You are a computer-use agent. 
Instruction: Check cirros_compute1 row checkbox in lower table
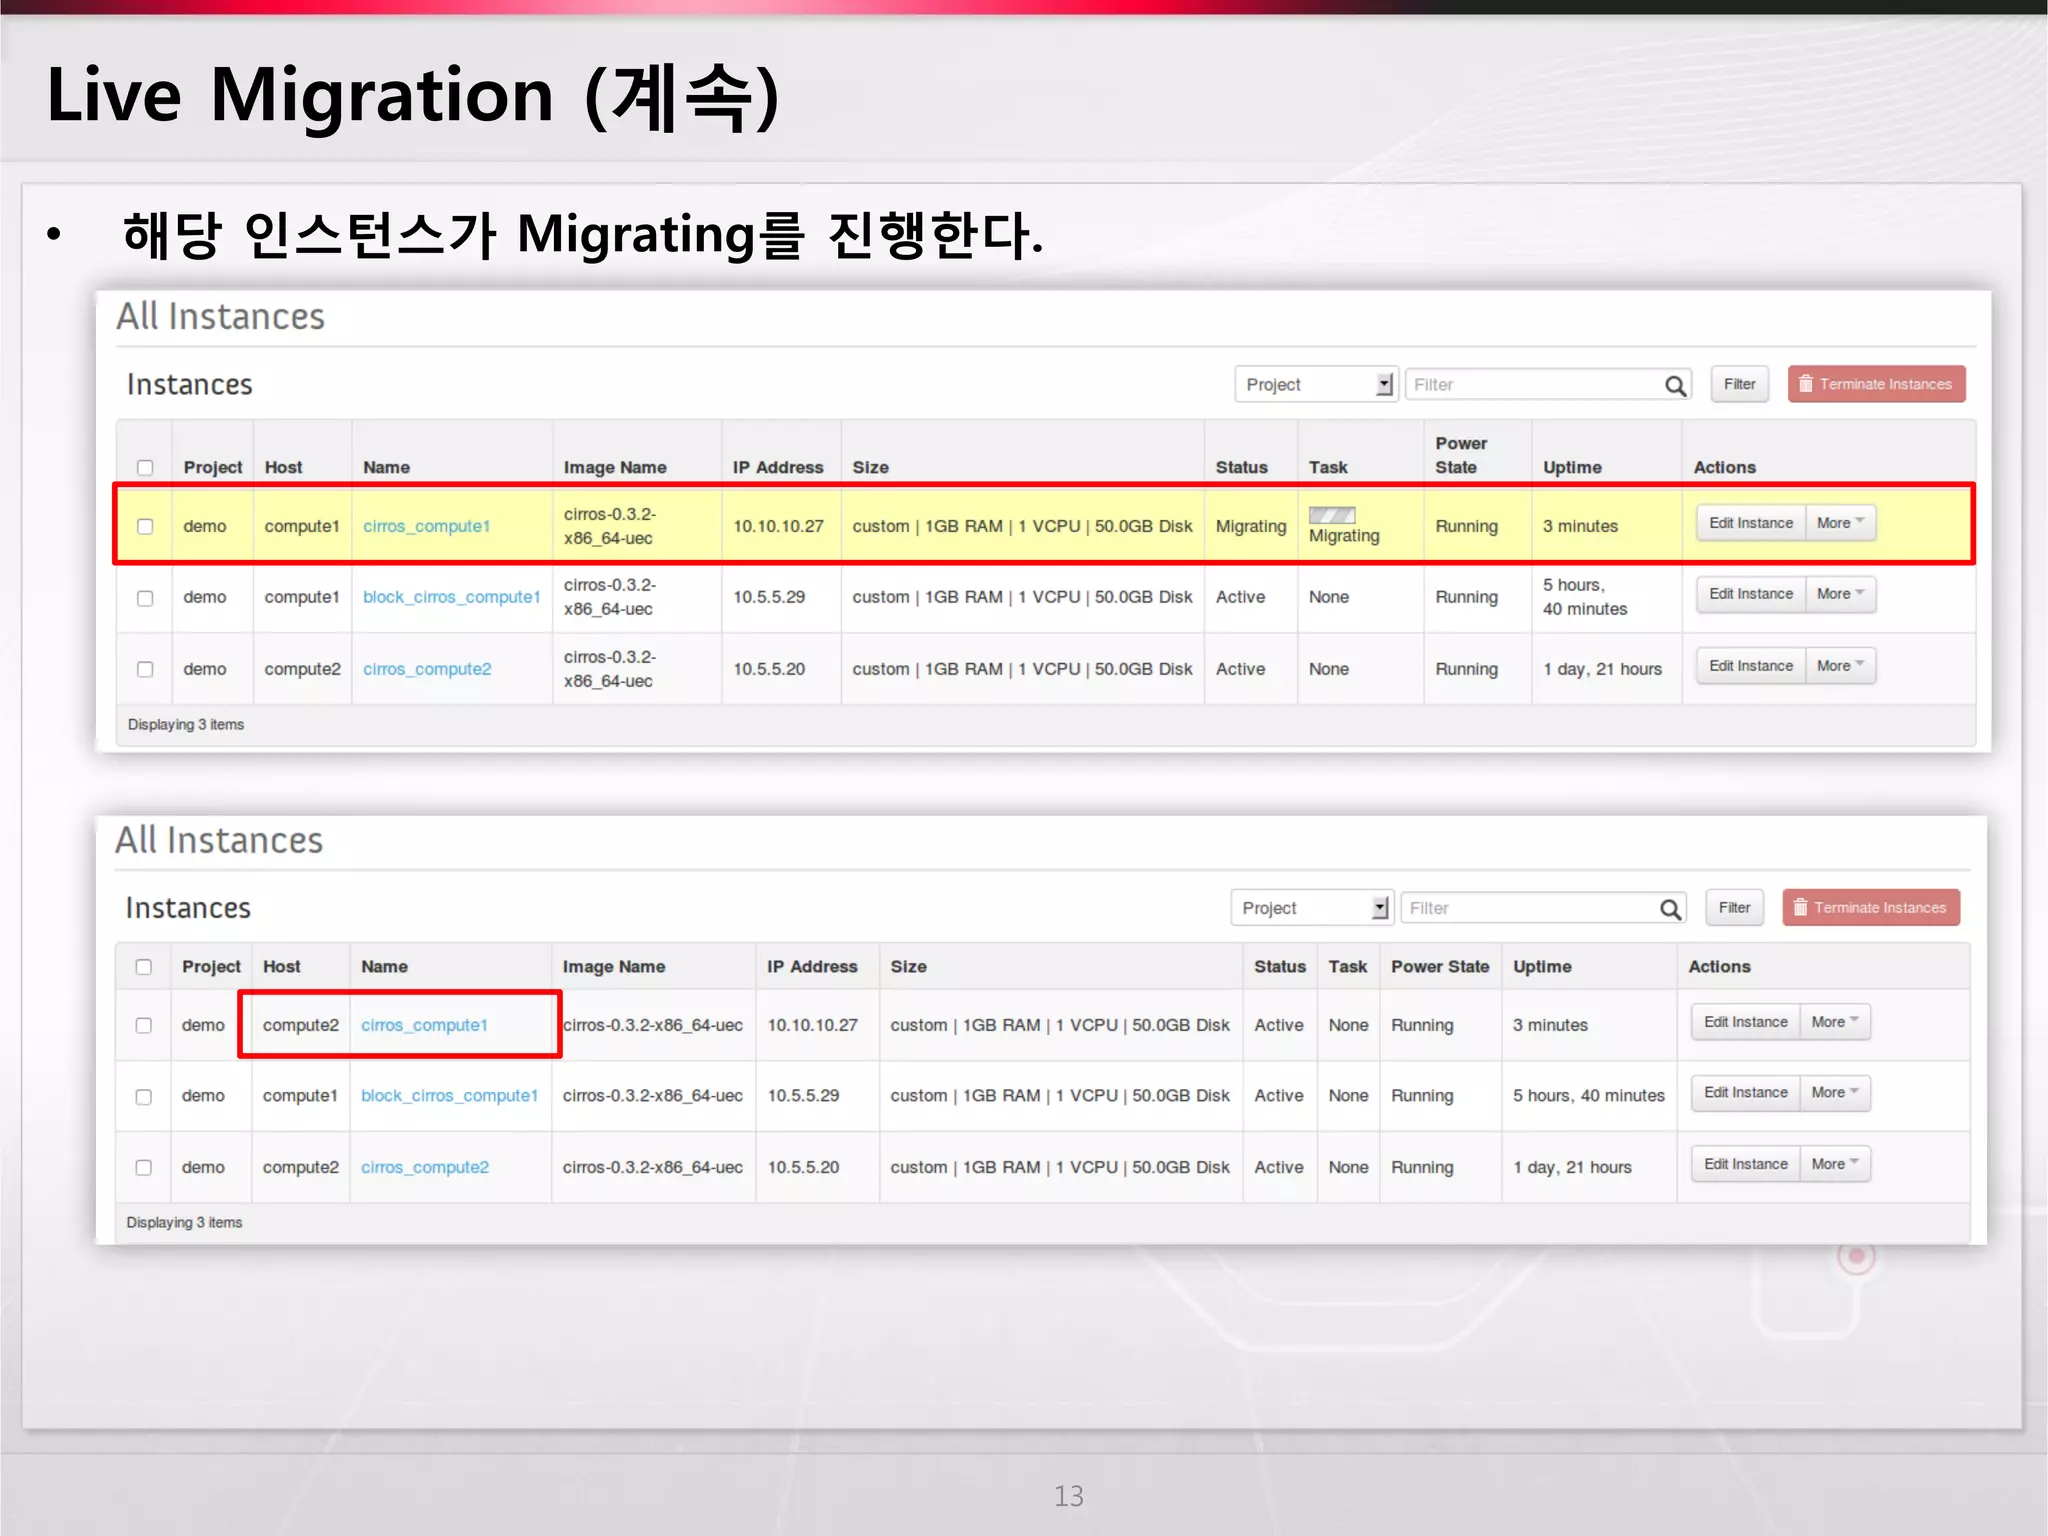tap(144, 1025)
